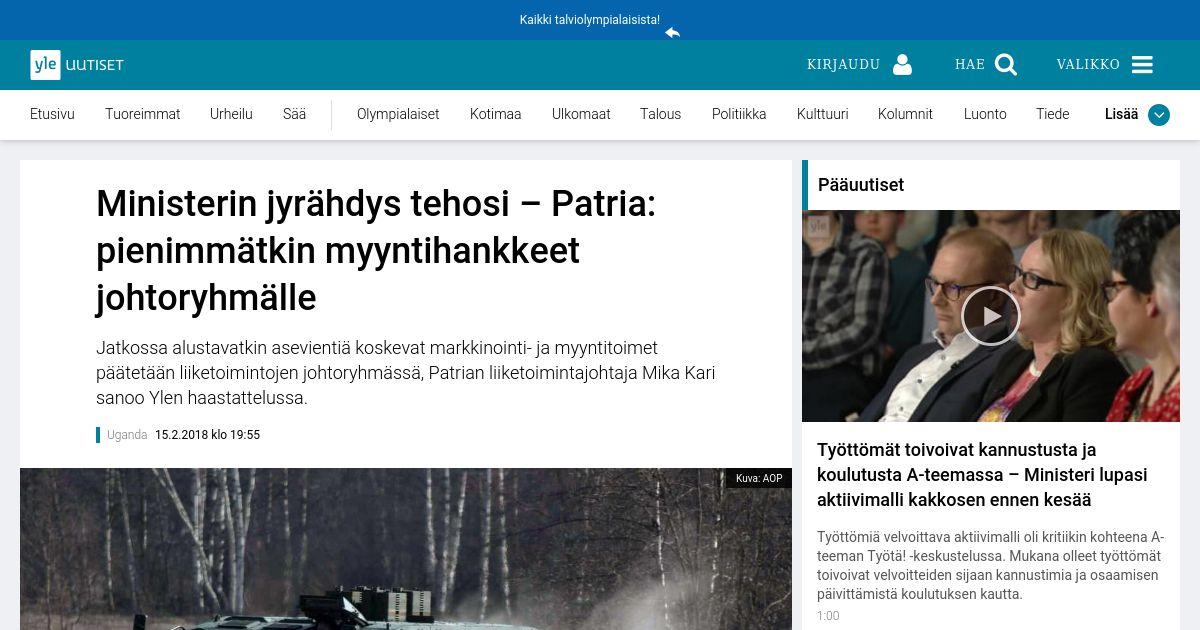Click the armored vehicle article image
1200x630 pixels.
[x=406, y=549]
